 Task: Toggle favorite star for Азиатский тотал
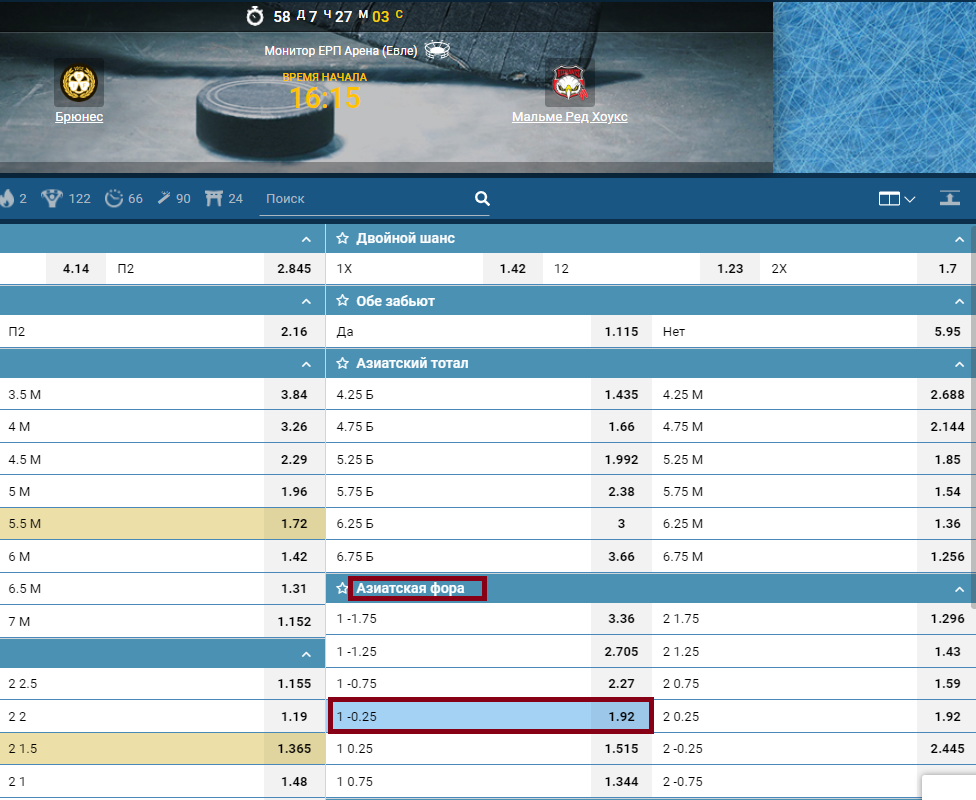[342, 364]
